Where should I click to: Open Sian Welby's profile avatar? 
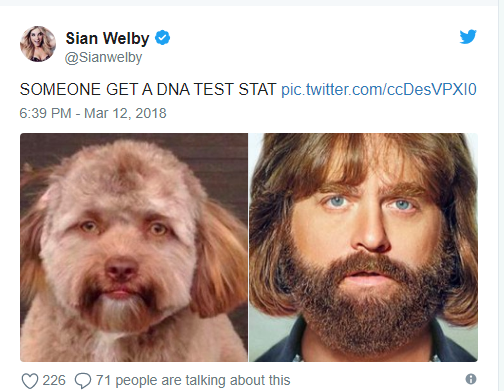(x=38, y=44)
